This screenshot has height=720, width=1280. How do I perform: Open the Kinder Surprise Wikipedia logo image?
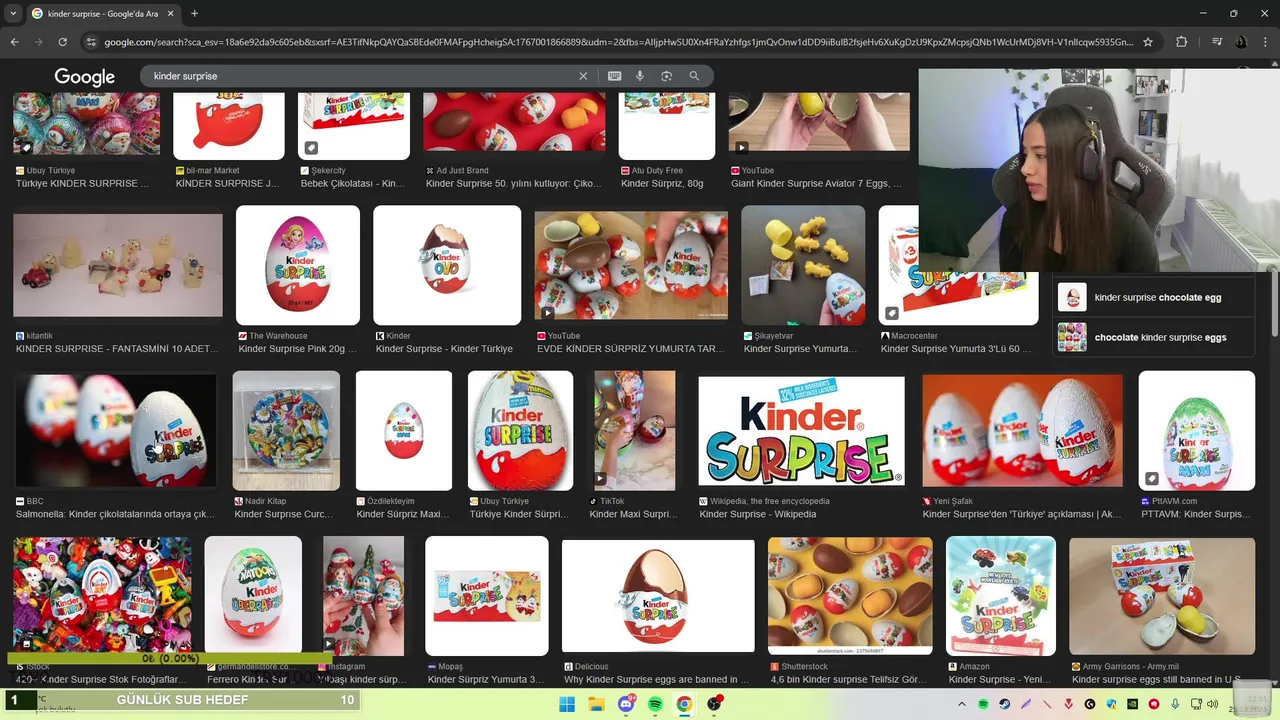coord(801,431)
